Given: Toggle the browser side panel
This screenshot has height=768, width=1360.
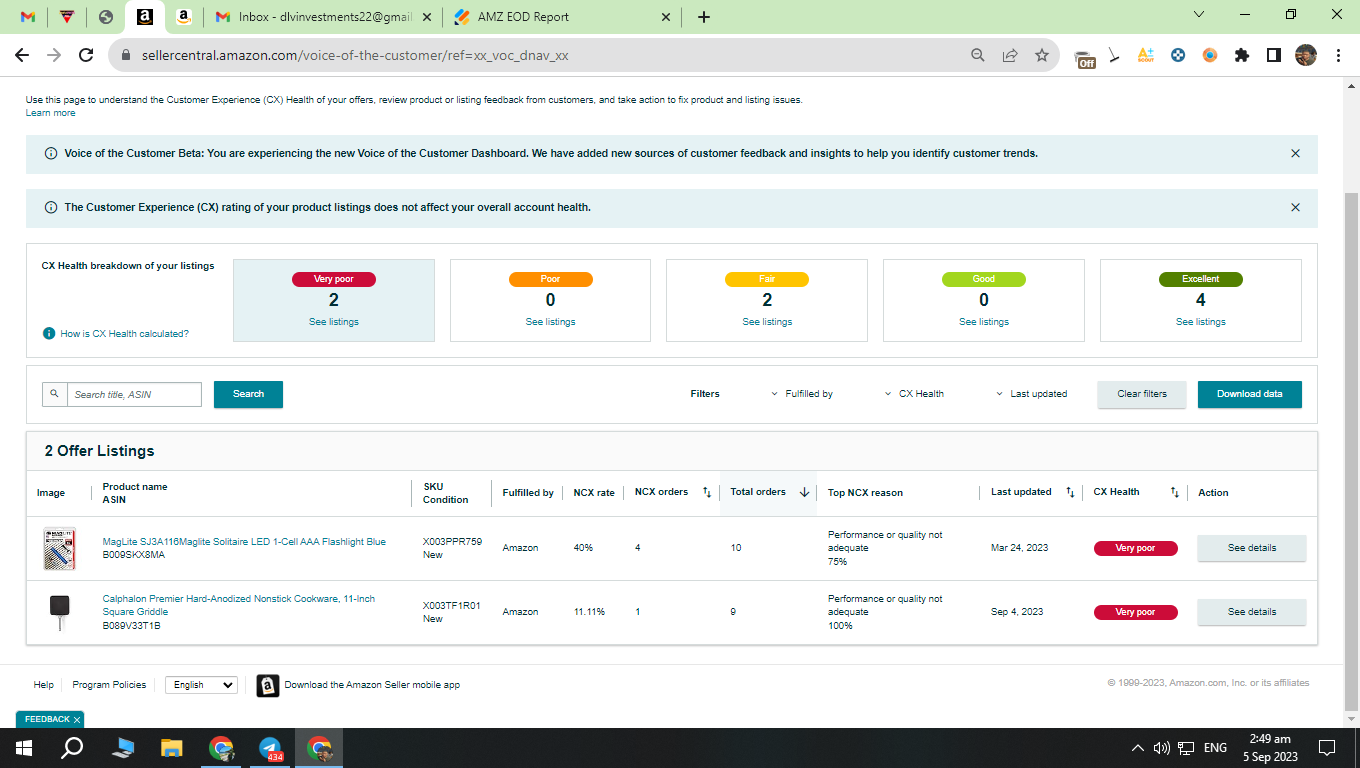Looking at the screenshot, I should pos(1274,56).
